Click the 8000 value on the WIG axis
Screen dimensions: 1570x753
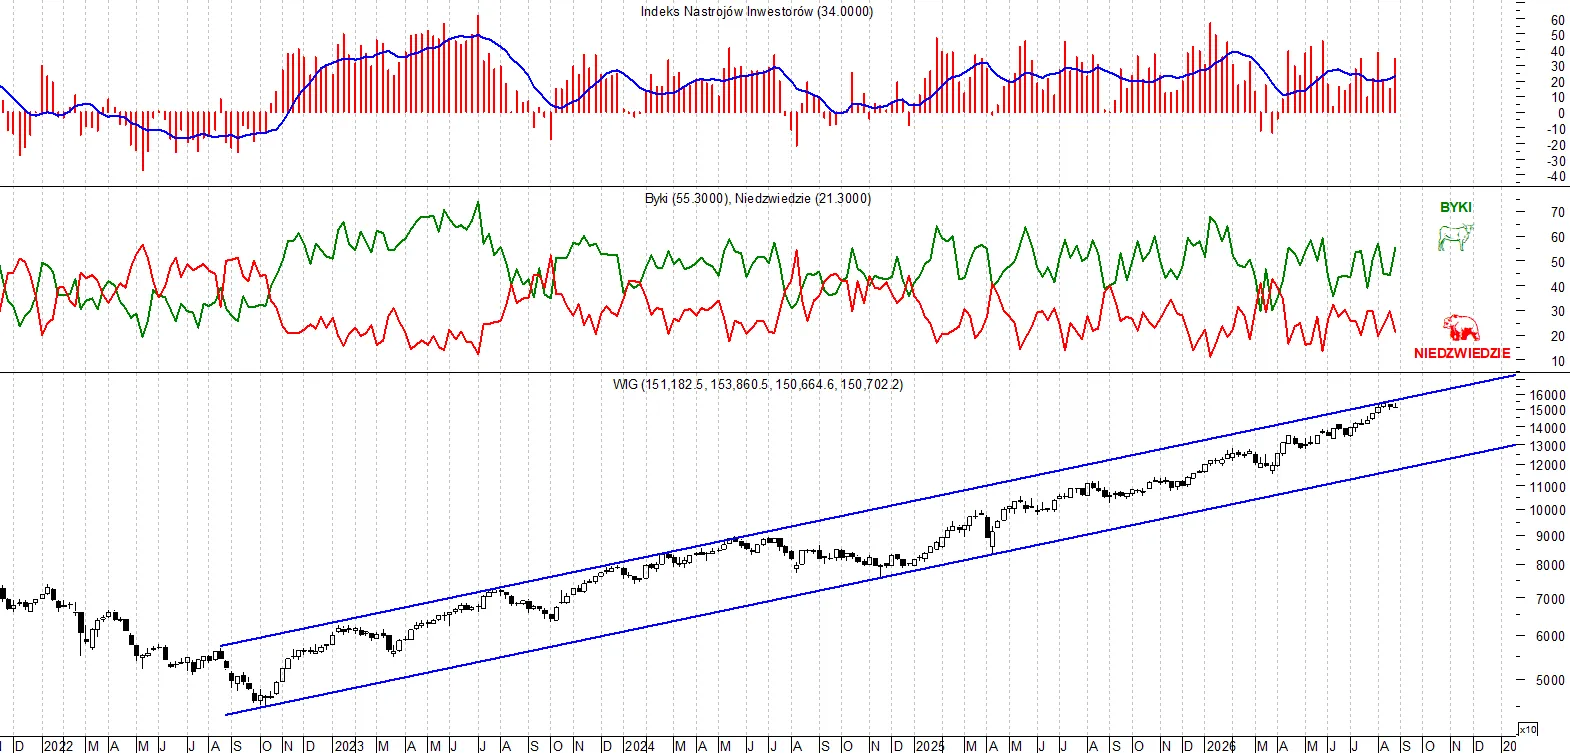[1551, 566]
